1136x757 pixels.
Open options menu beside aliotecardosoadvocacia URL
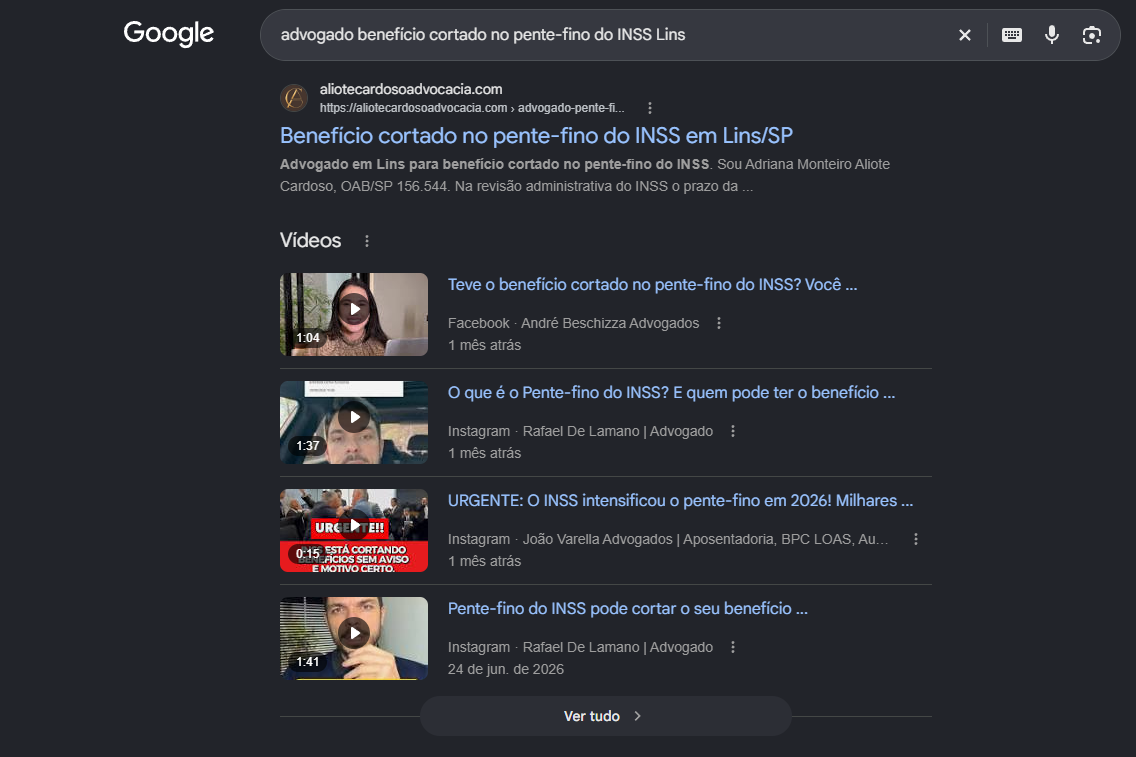[x=650, y=108]
